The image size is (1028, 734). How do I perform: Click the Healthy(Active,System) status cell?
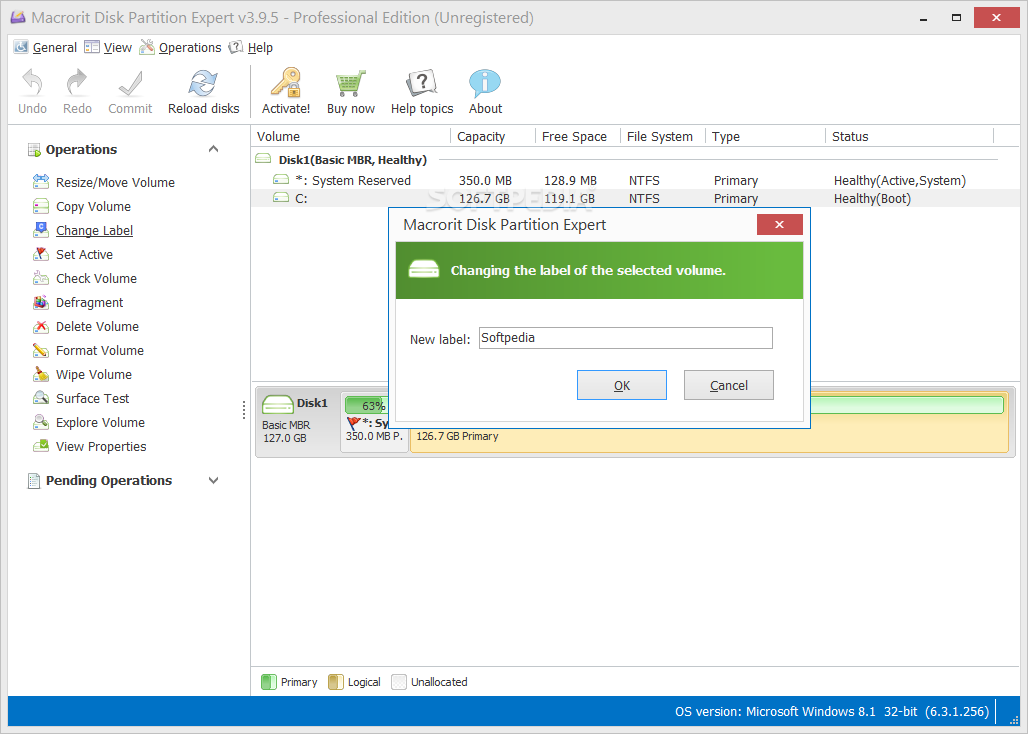[900, 181]
